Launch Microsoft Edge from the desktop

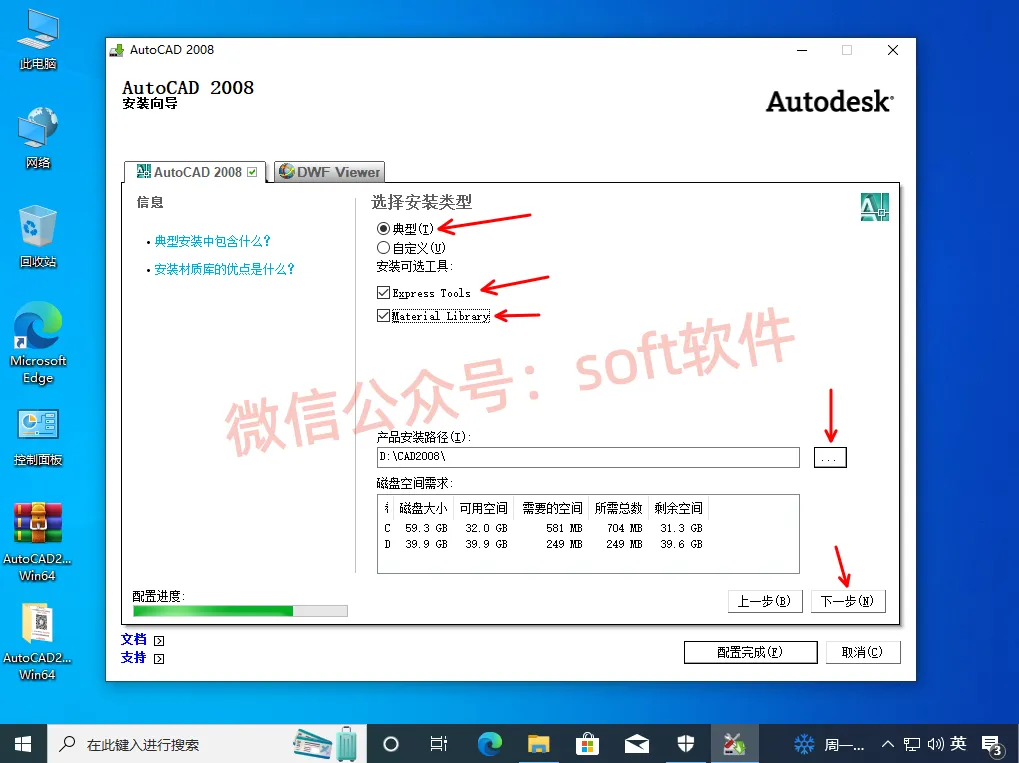(x=38, y=343)
